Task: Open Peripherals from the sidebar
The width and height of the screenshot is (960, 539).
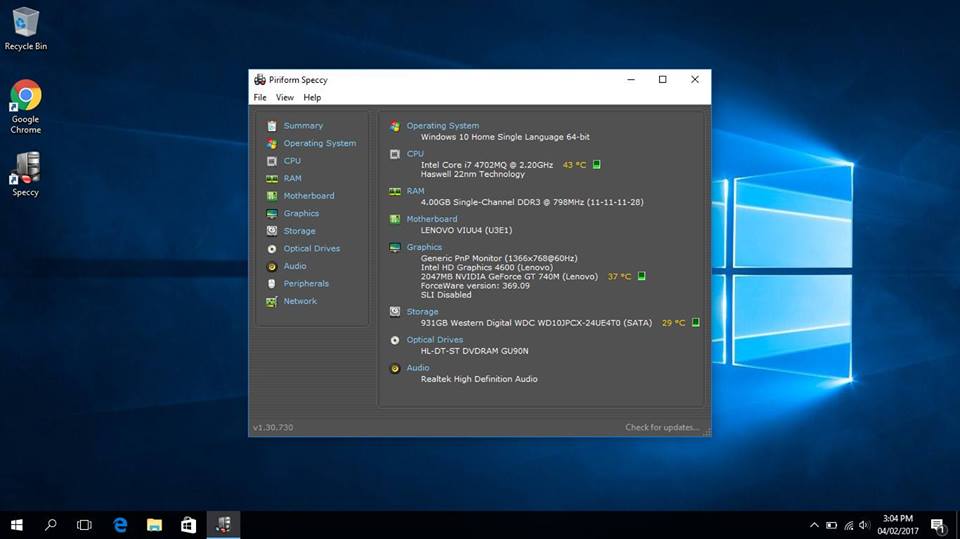Action: (x=306, y=284)
